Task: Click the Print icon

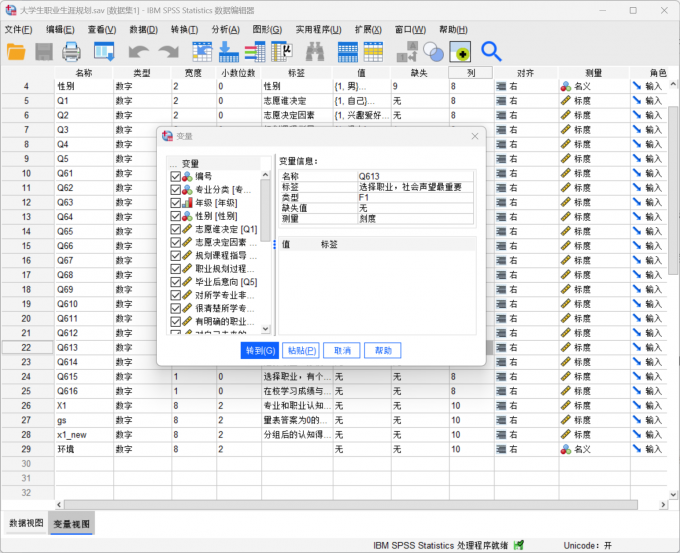Action: (x=71, y=52)
